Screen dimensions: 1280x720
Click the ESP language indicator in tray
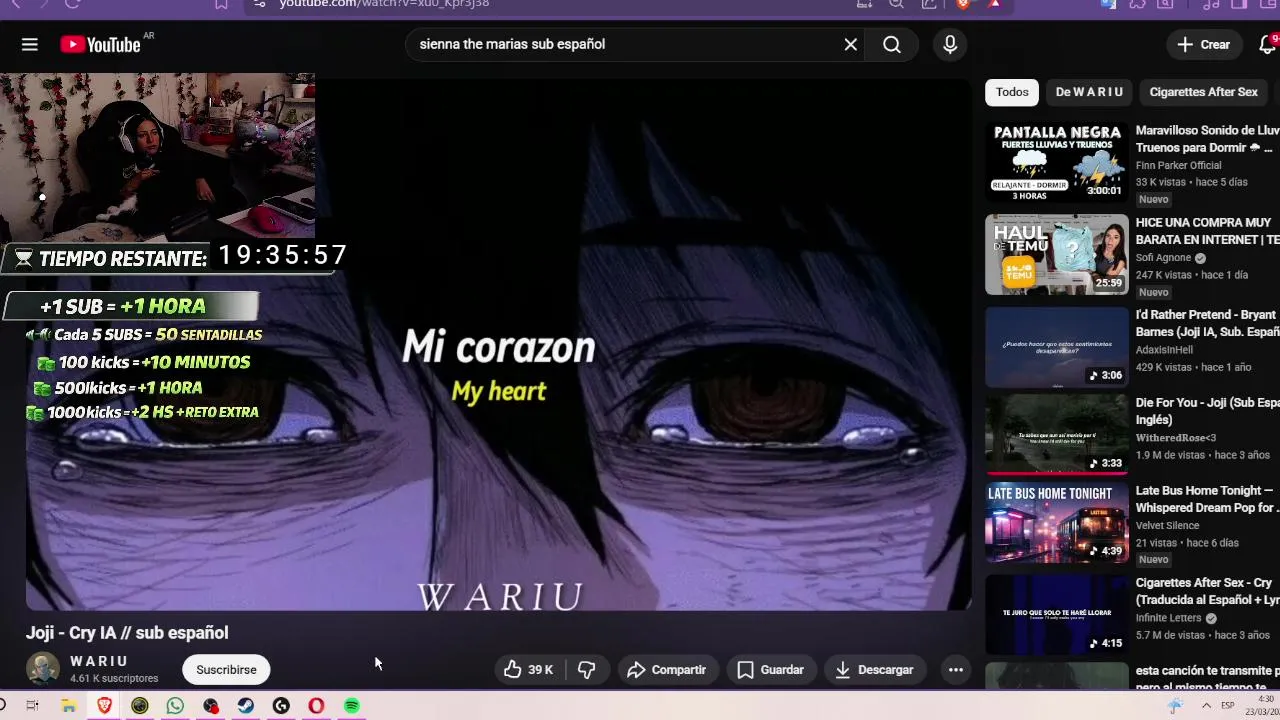1228,706
